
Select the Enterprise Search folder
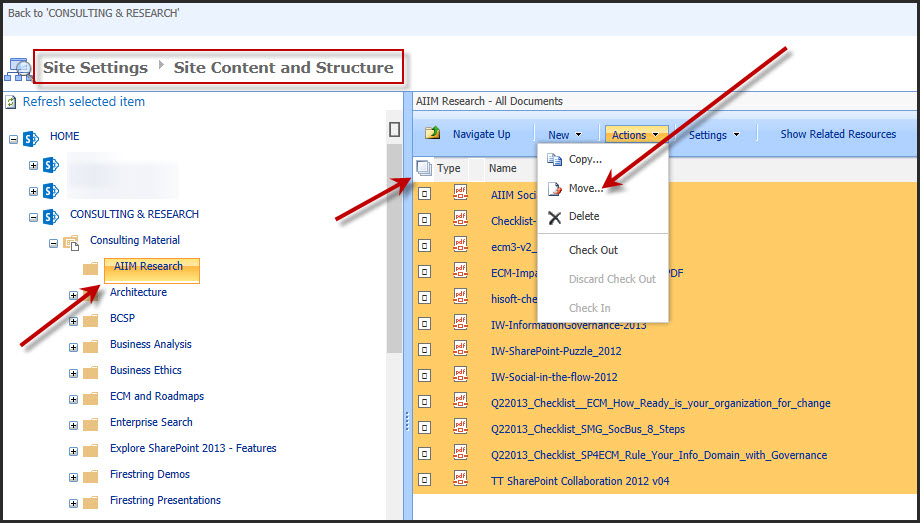click(151, 422)
